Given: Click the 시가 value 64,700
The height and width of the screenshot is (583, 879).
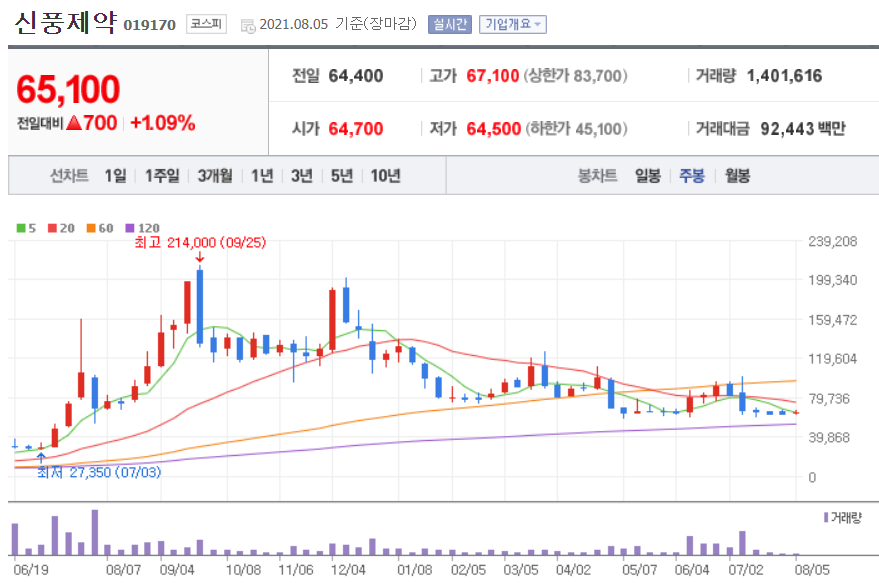Looking at the screenshot, I should [356, 129].
